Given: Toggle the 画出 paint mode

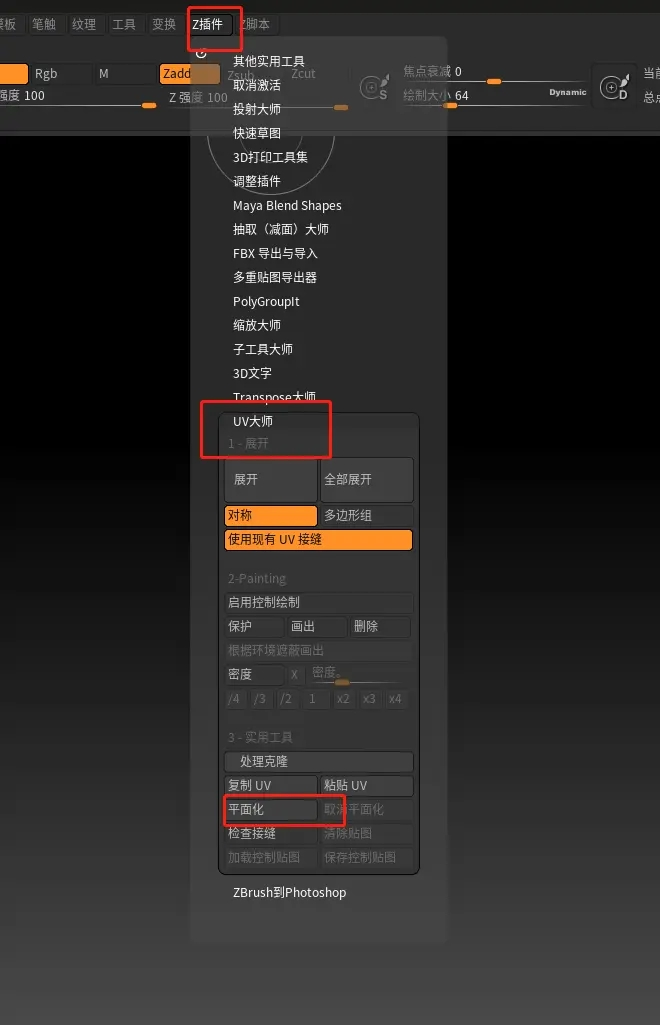Looking at the screenshot, I should (x=317, y=626).
